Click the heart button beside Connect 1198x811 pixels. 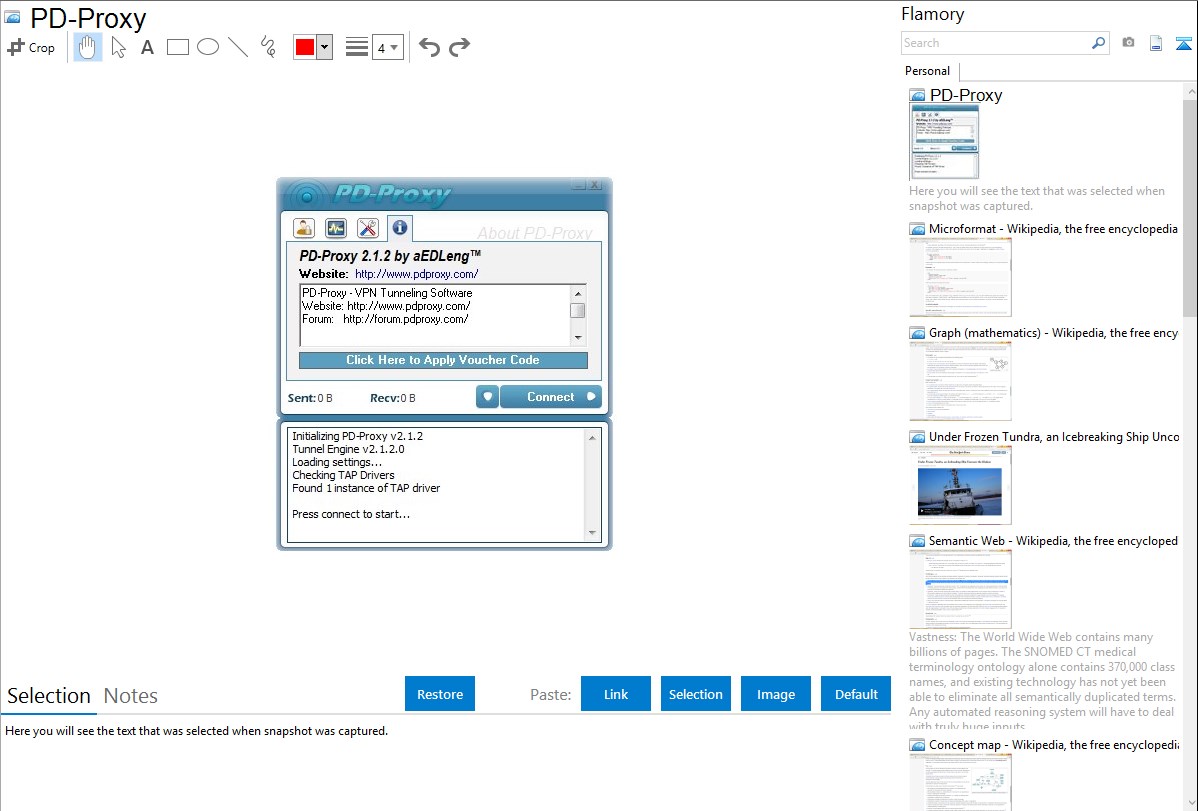[x=487, y=397]
